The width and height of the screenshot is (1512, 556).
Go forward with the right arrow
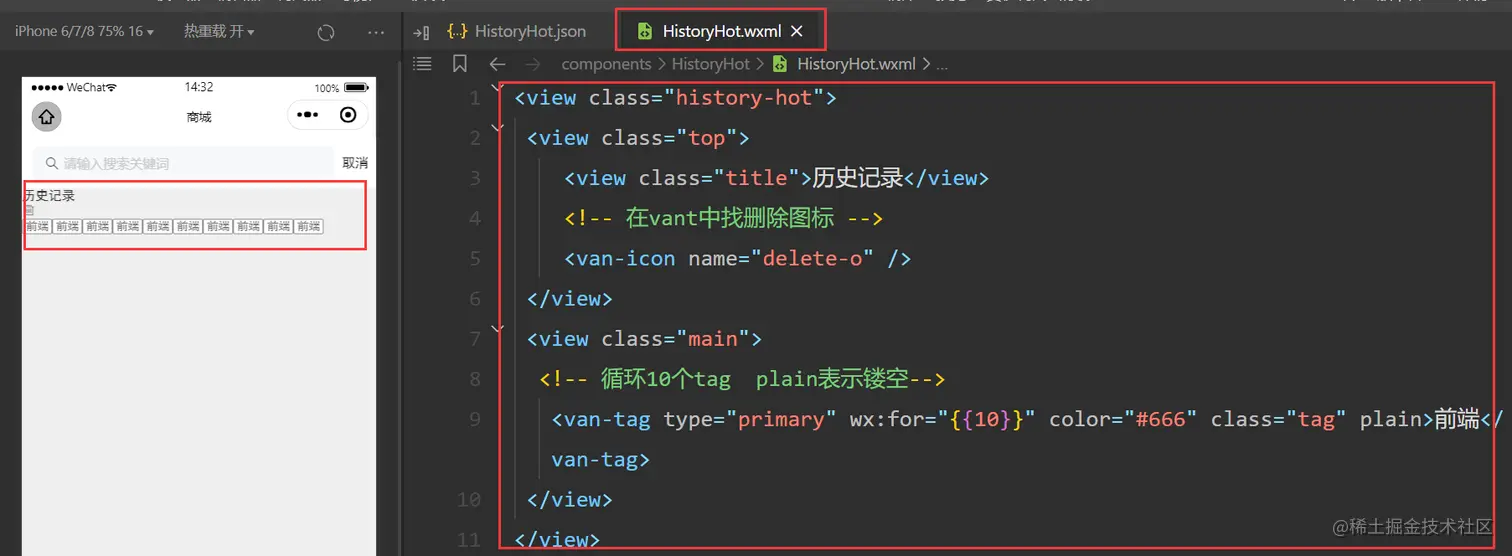point(533,64)
